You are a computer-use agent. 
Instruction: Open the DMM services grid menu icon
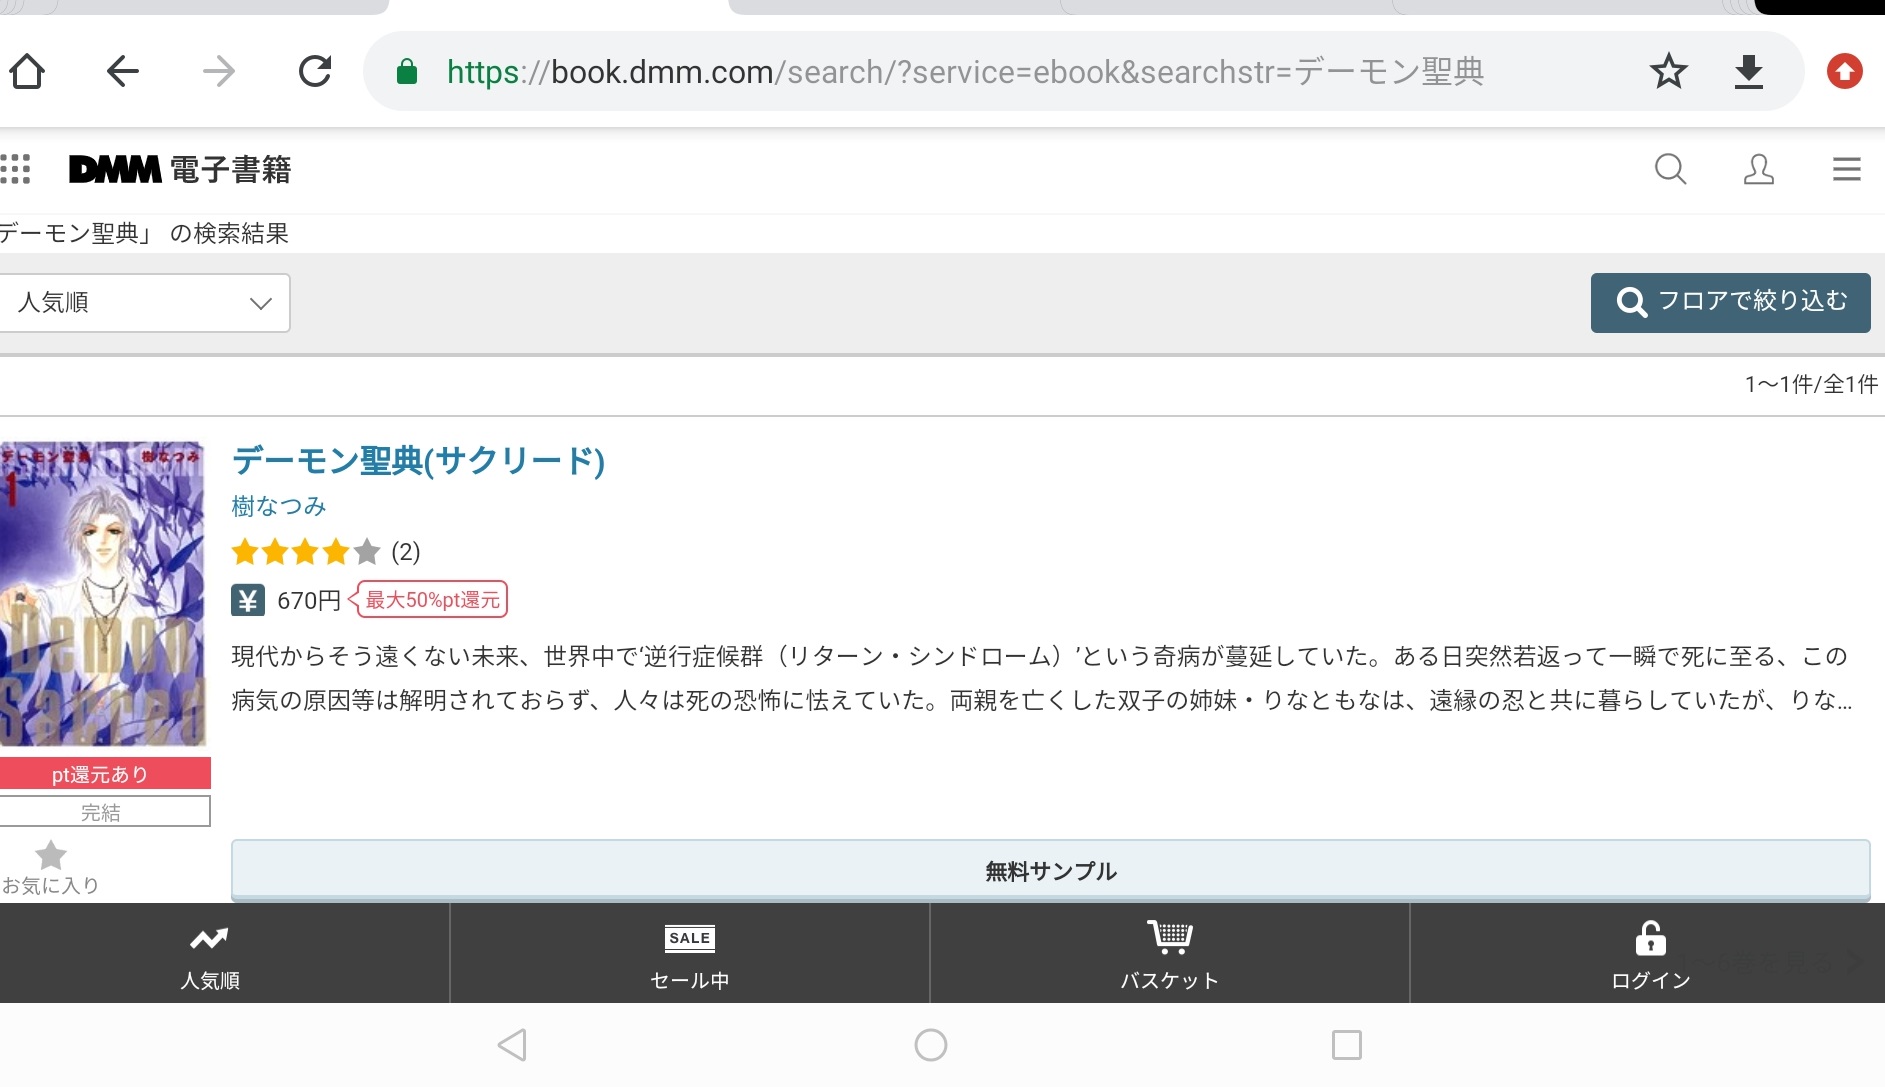tap(16, 169)
